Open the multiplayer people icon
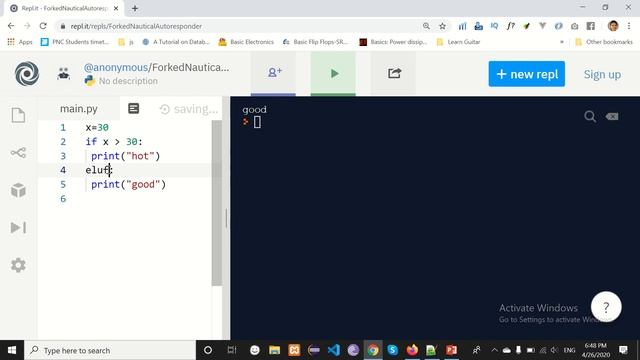Image resolution: width=640 pixels, height=360 pixels. pos(63,73)
